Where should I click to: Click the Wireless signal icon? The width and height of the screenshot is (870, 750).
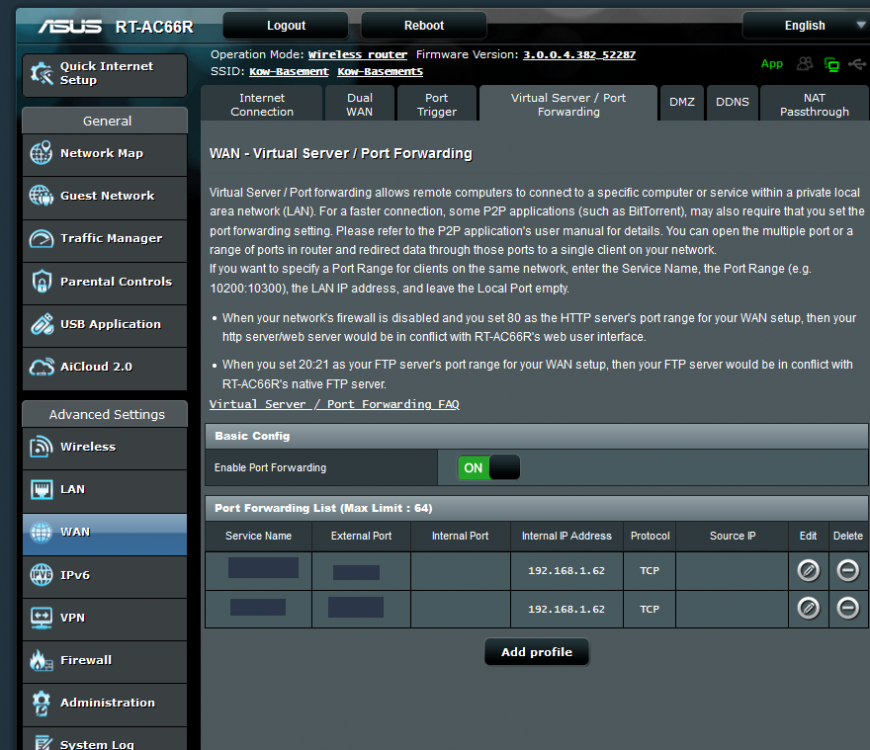click(x=41, y=447)
